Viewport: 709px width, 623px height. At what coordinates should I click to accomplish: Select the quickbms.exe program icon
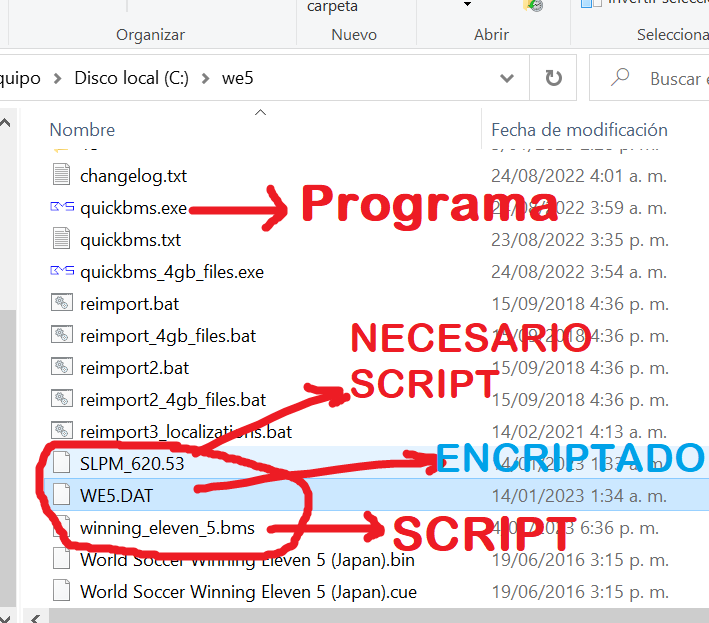(x=62, y=208)
